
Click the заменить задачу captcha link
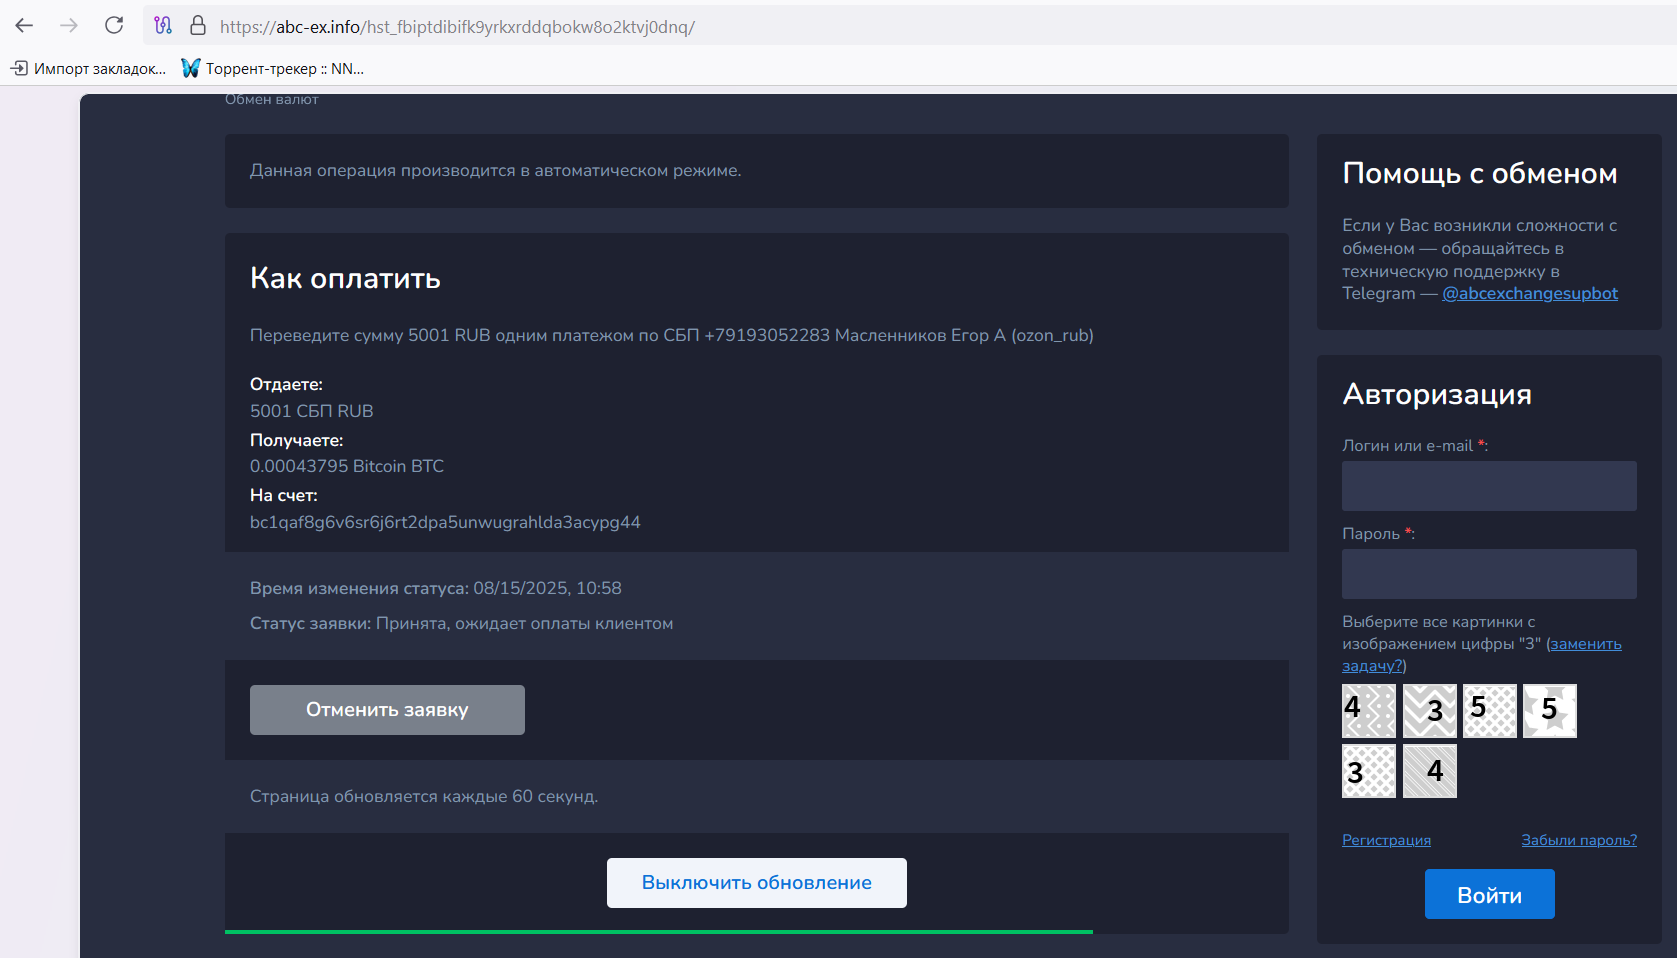point(1585,644)
